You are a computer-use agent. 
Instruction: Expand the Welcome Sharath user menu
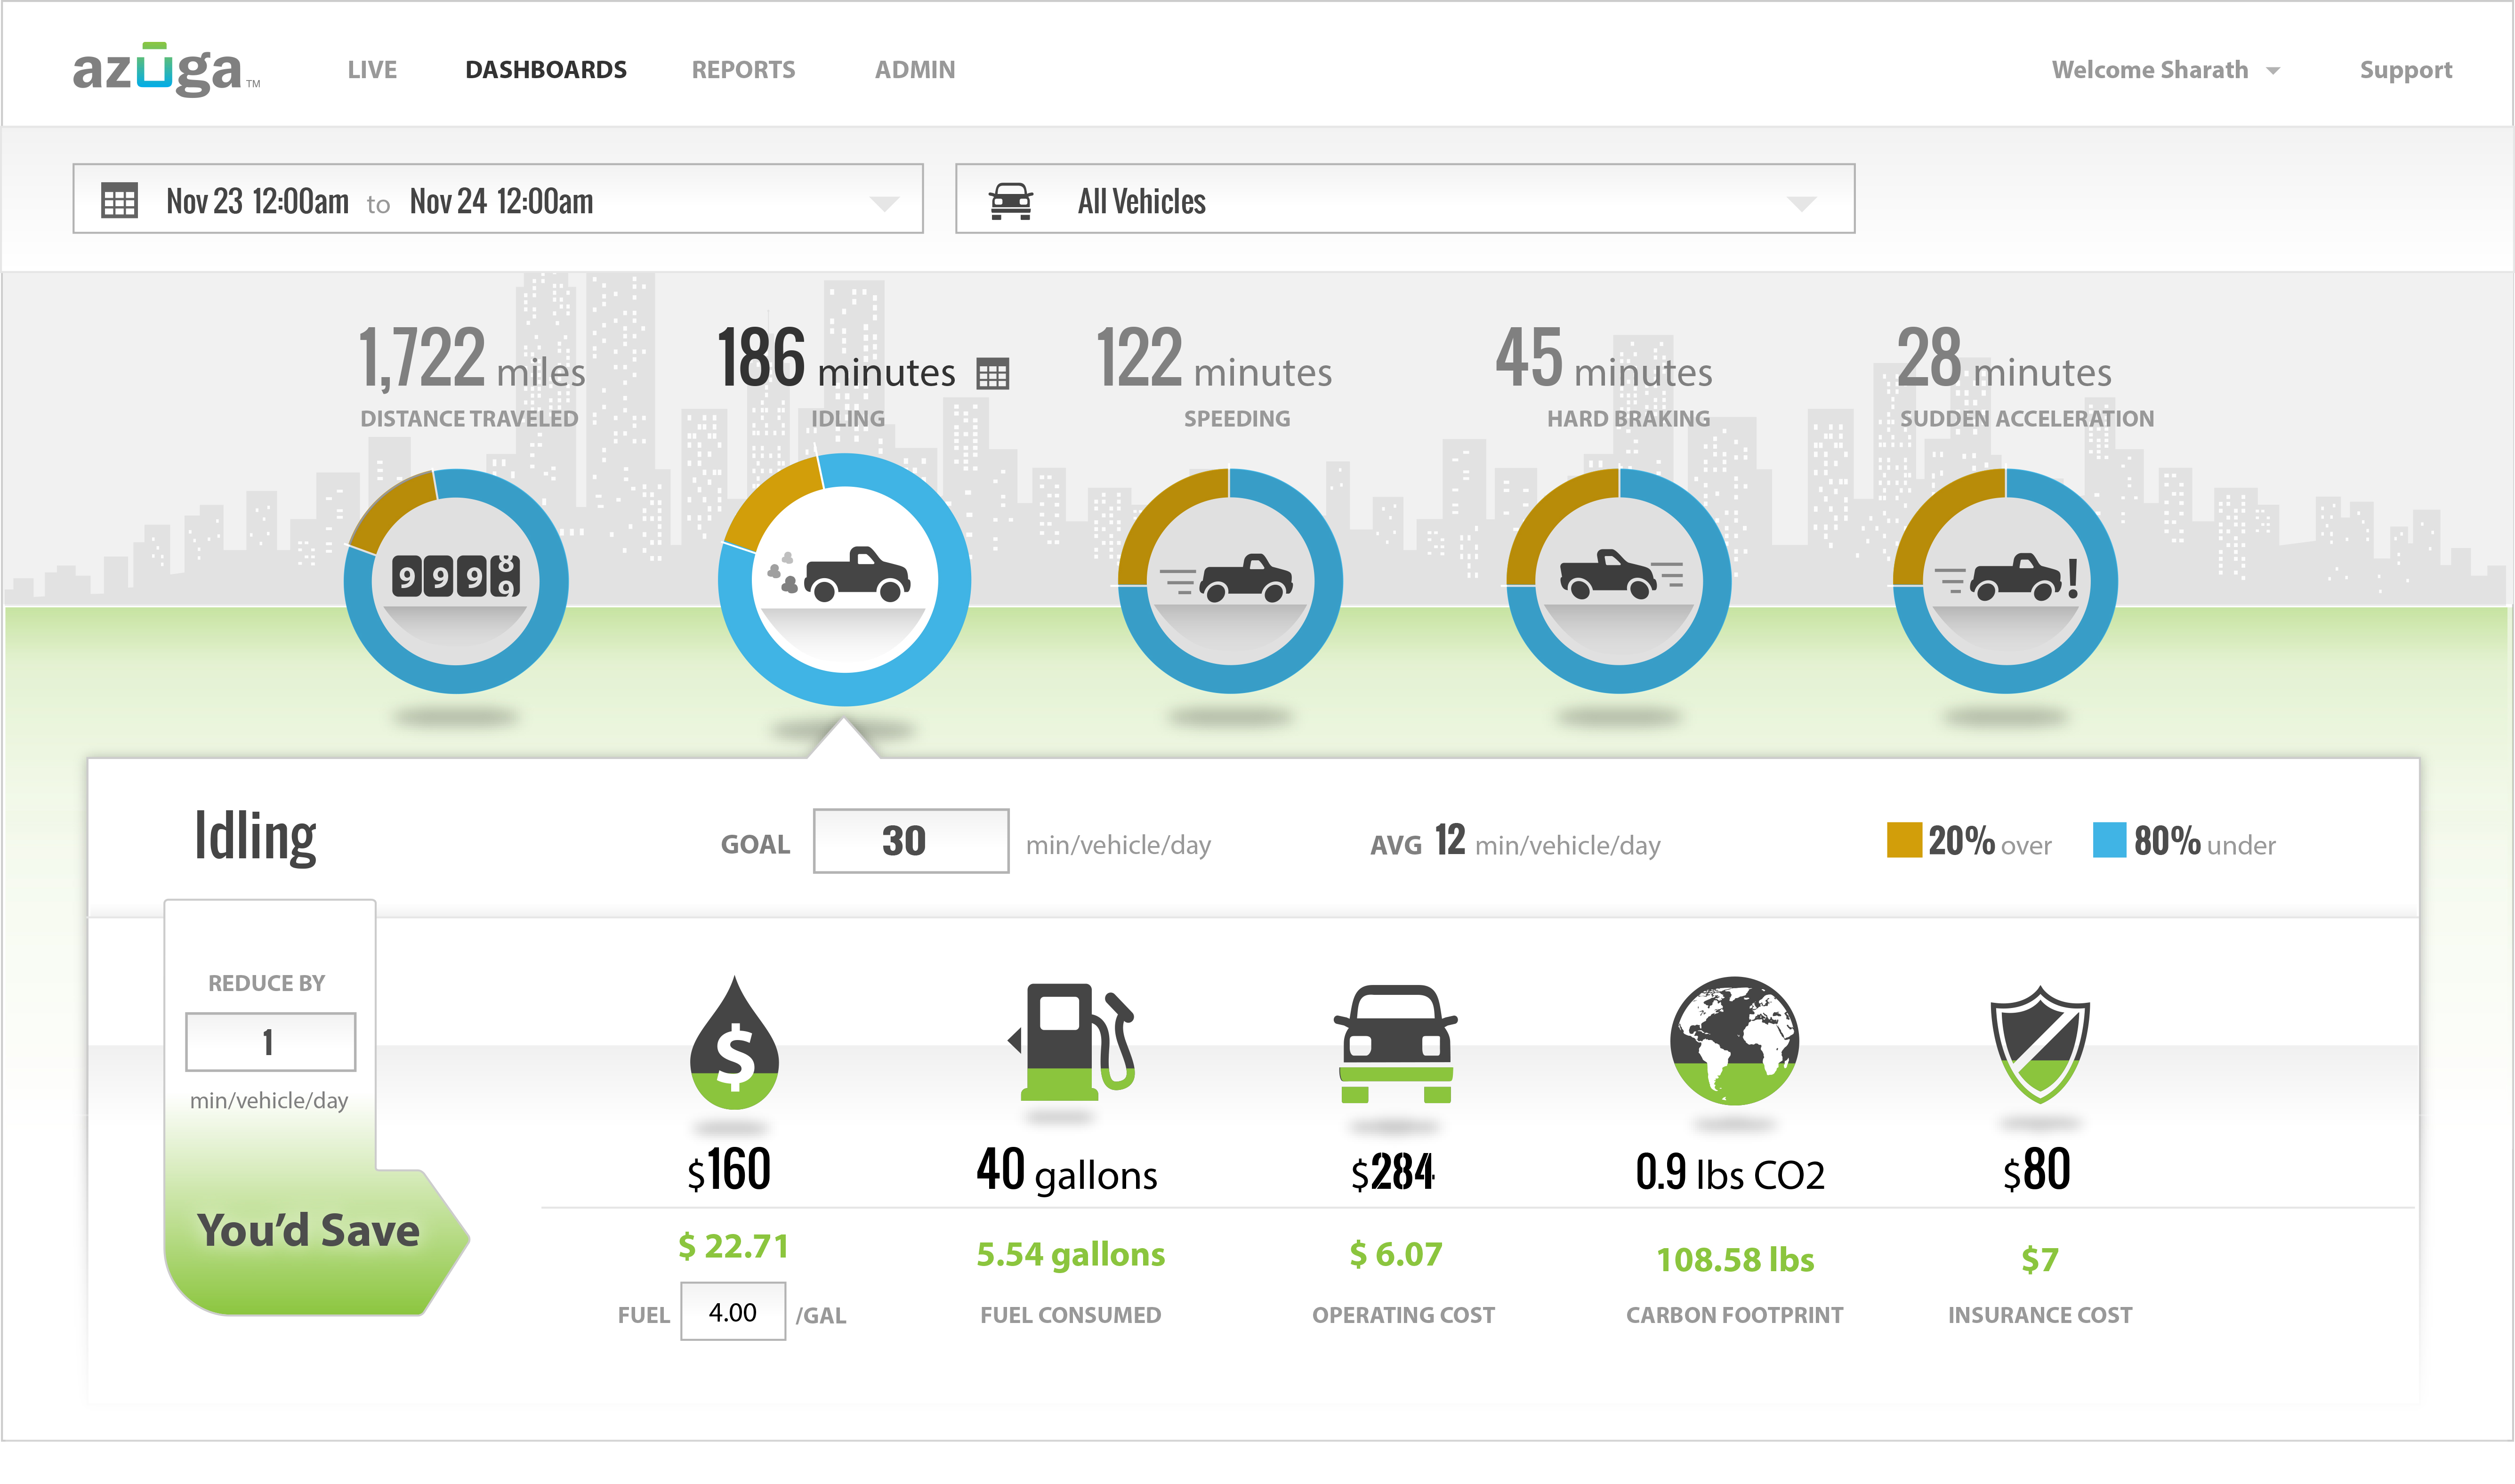point(2165,70)
